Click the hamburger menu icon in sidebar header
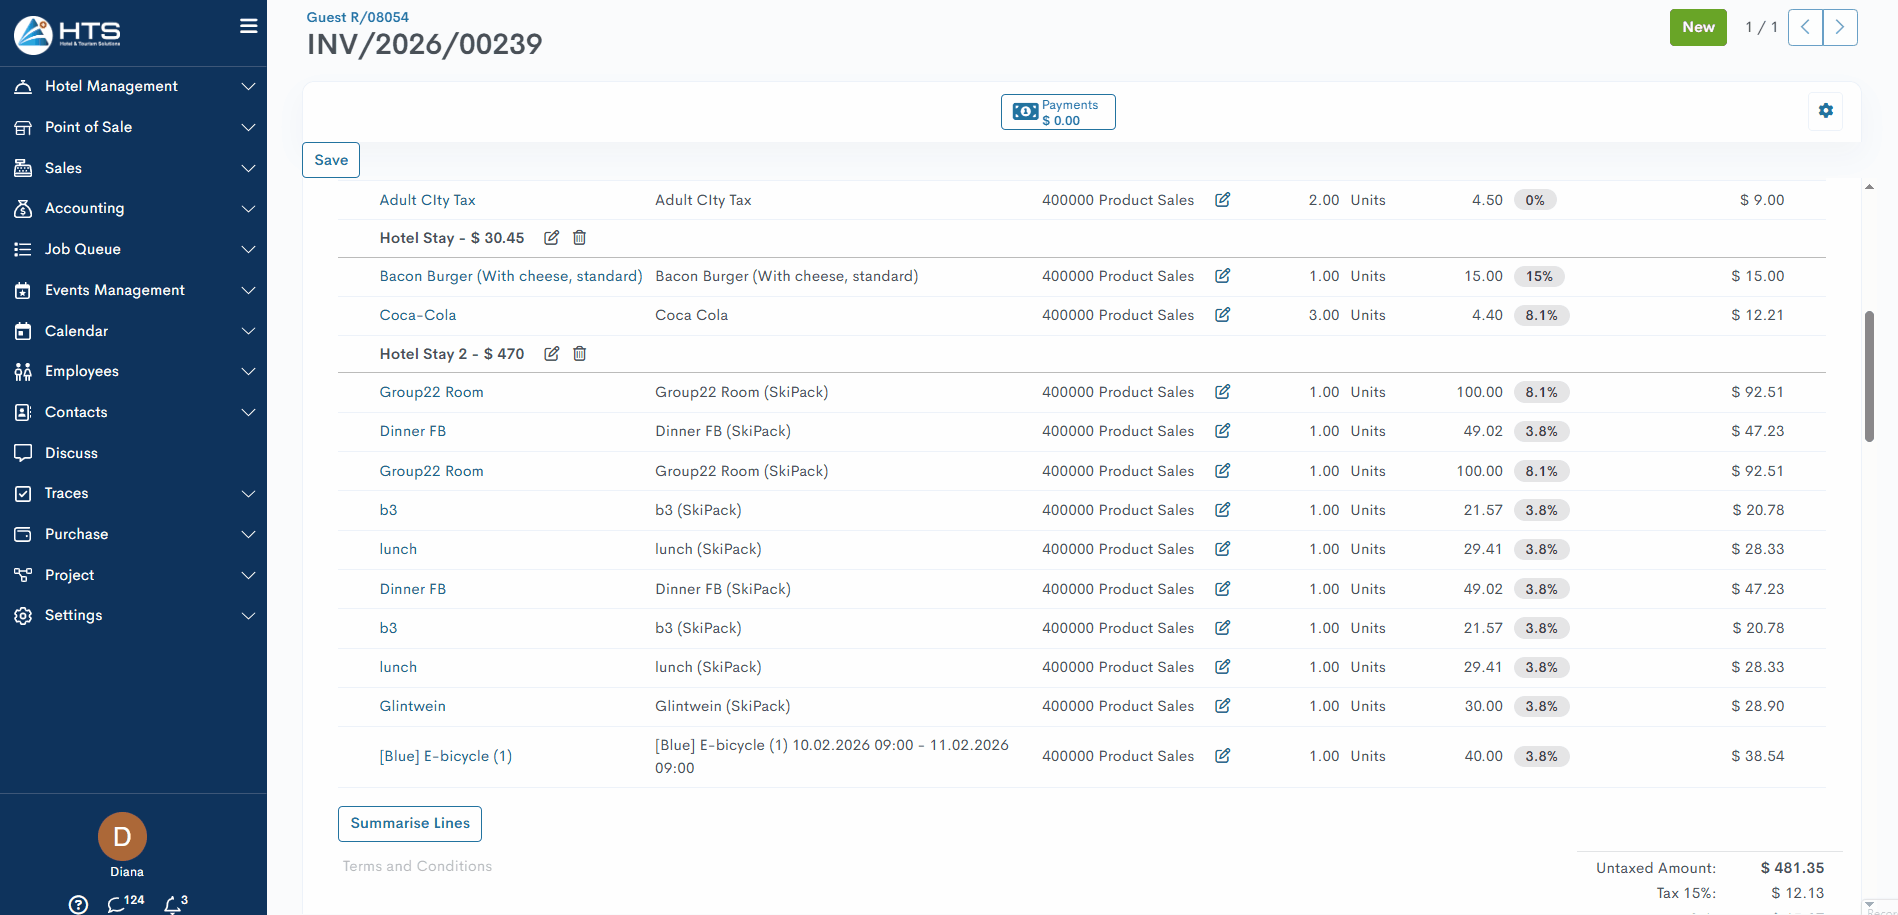This screenshot has height=915, width=1898. 248,26
